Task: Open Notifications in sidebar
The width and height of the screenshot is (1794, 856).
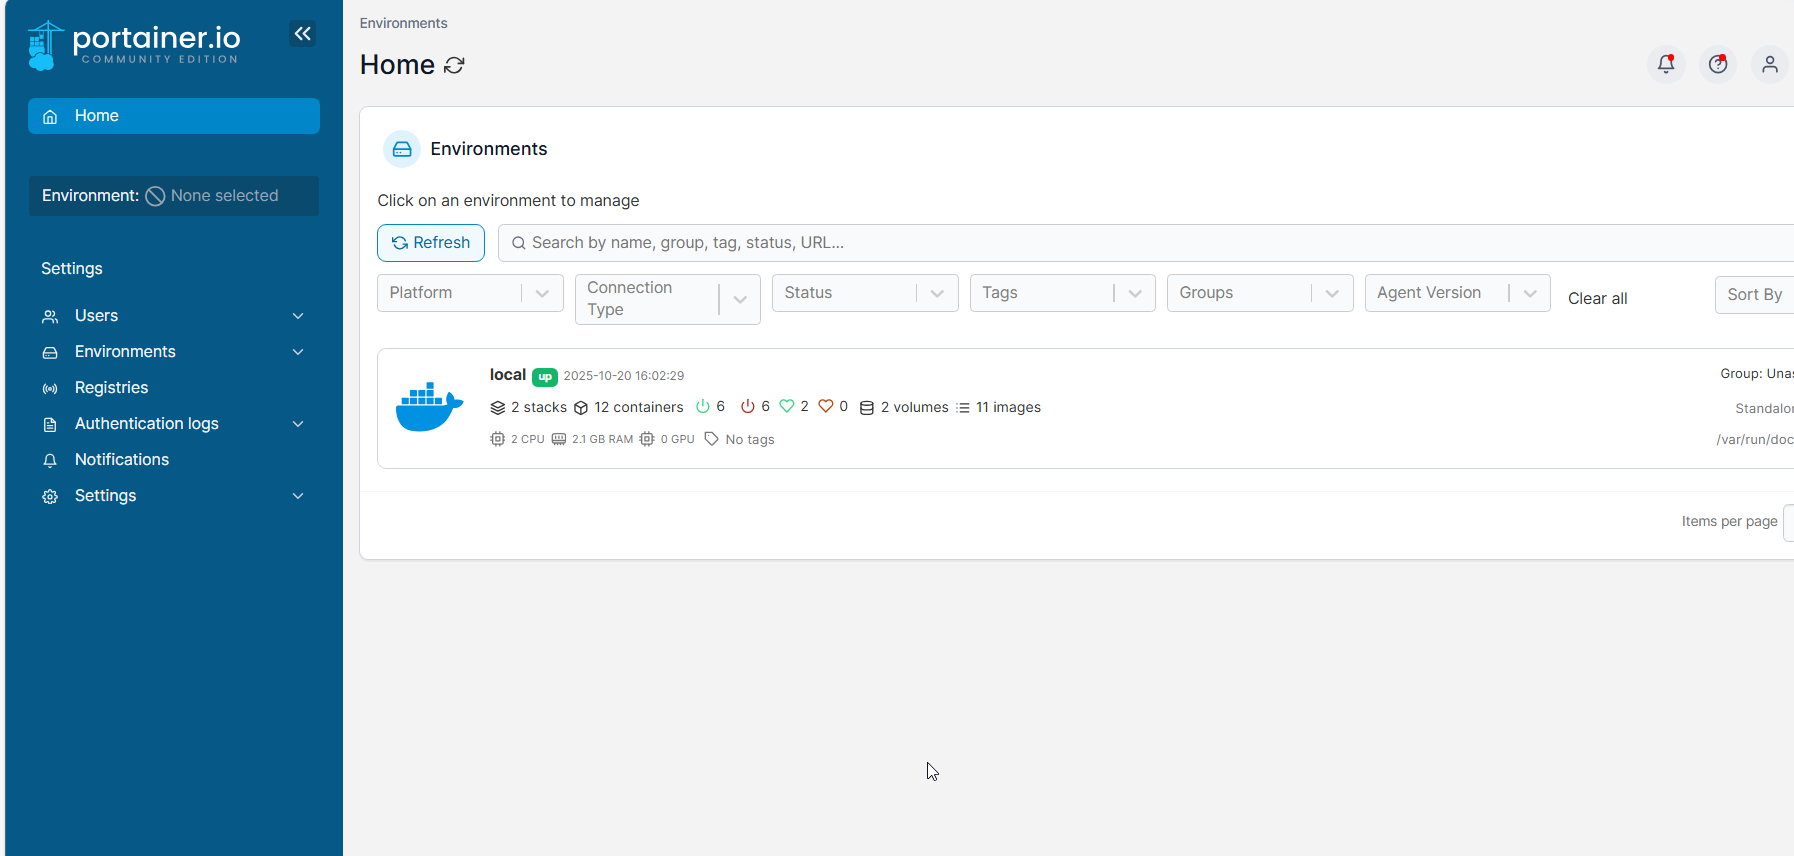Action: [174, 460]
